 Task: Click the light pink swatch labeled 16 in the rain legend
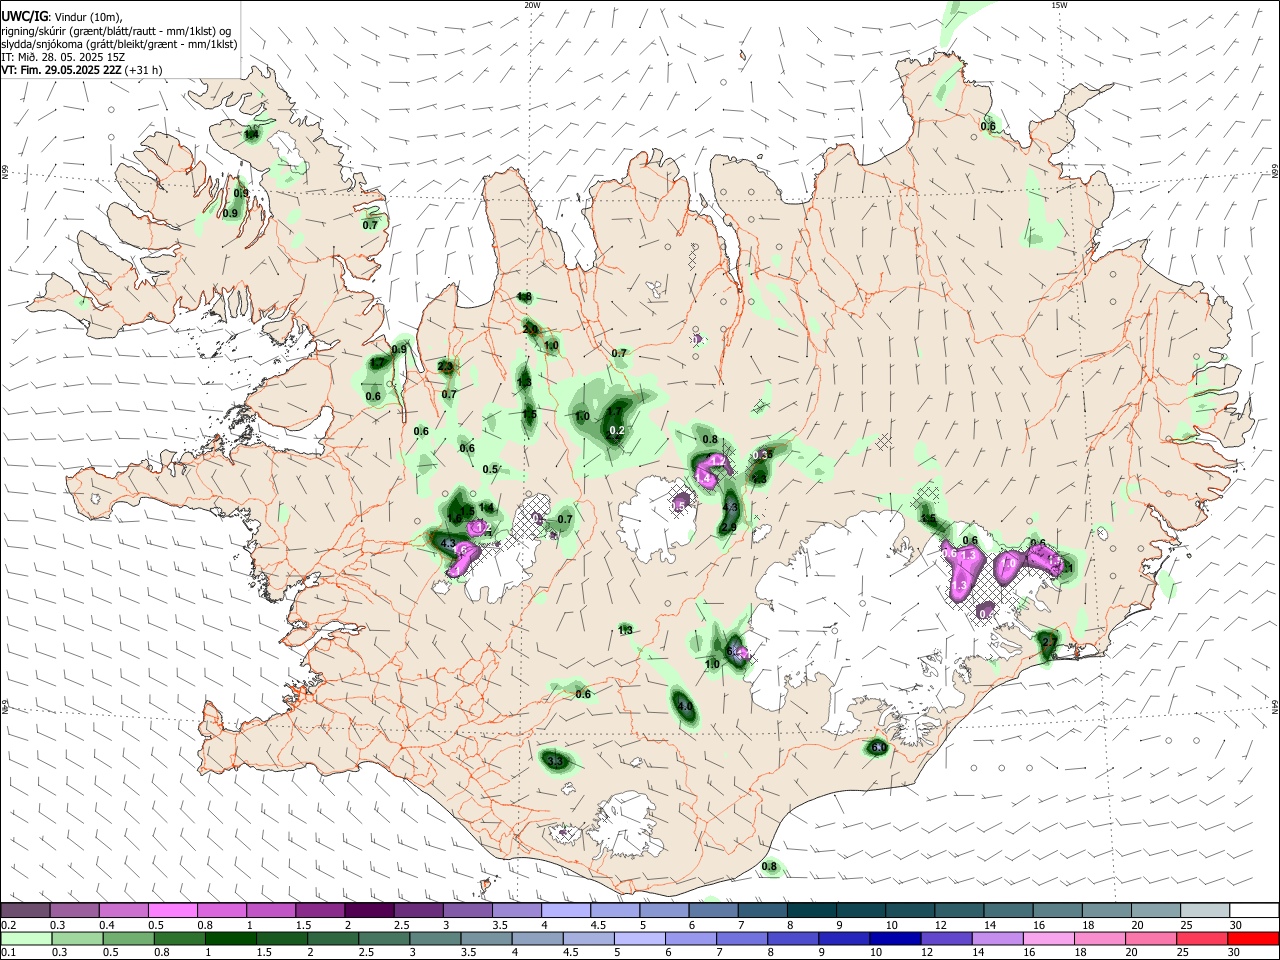coord(1049,938)
